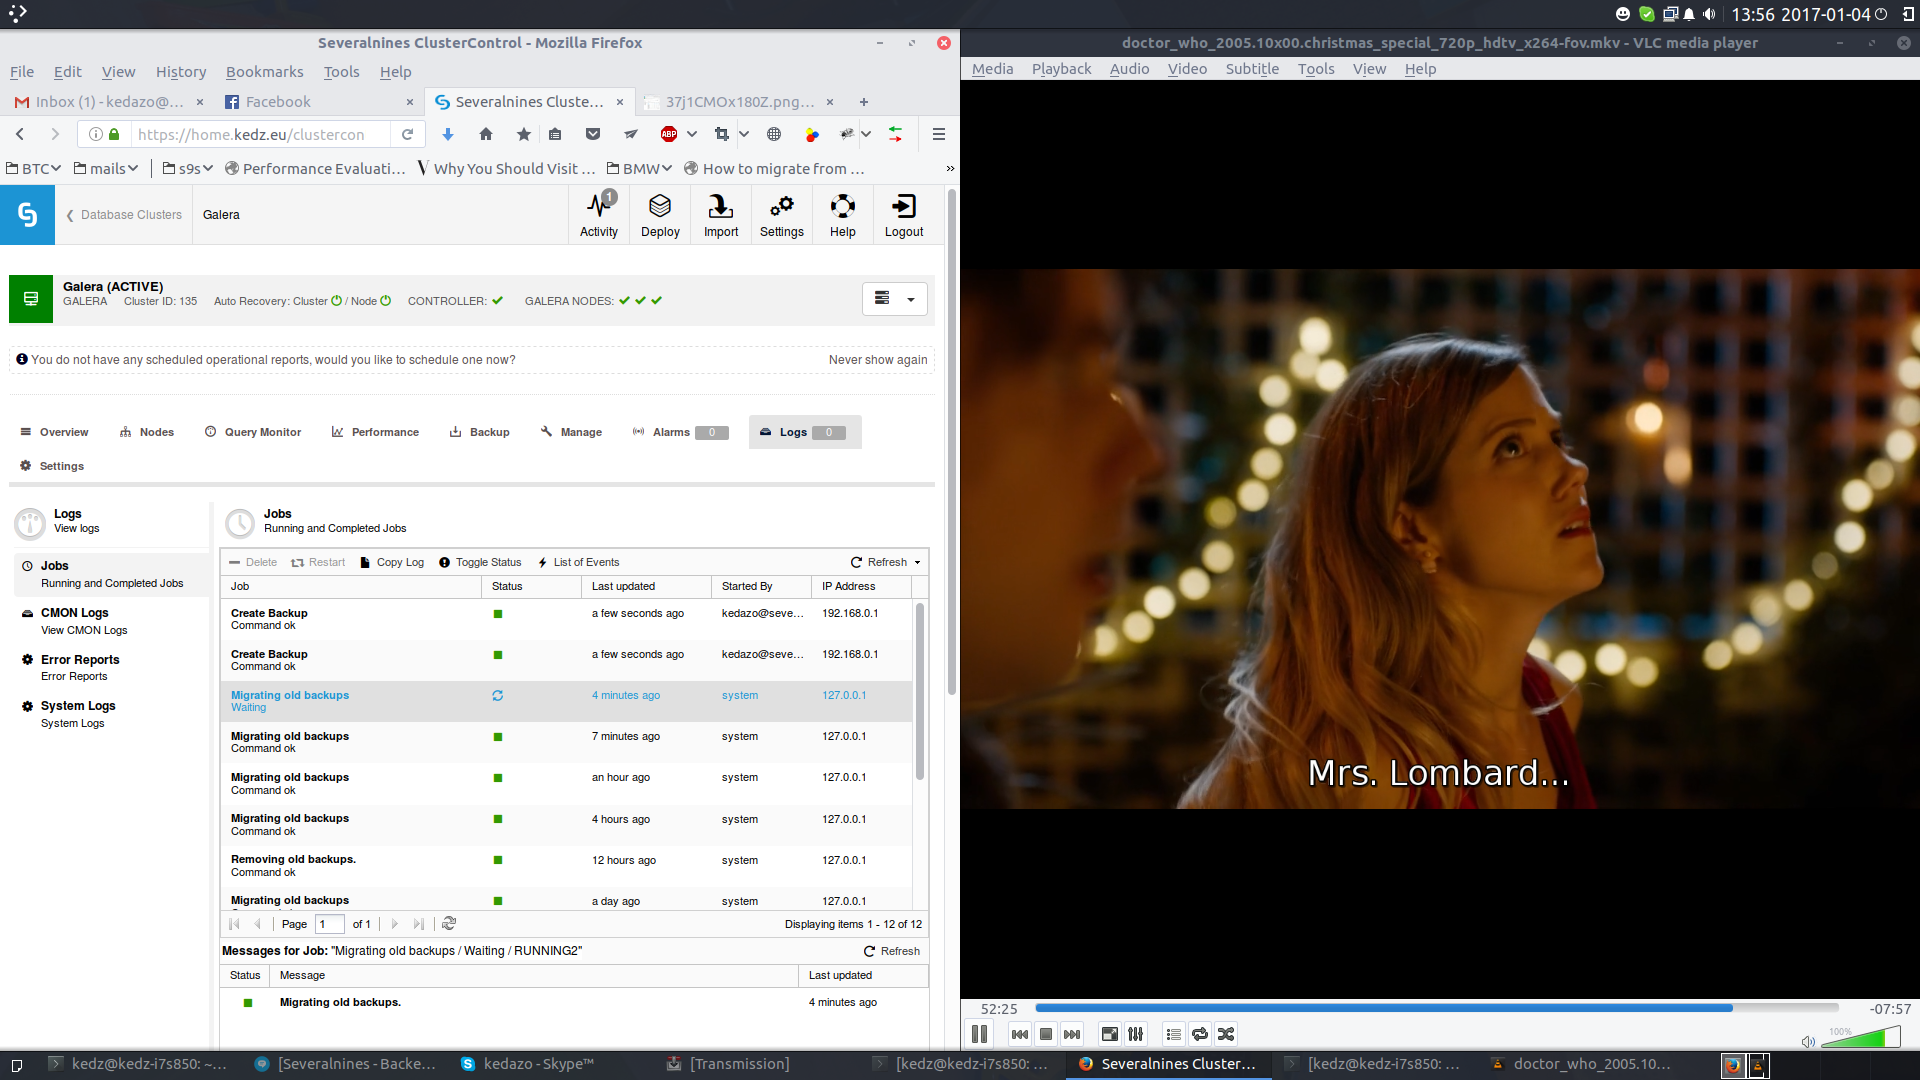Toggle Node auto recovery power icon
The image size is (1920, 1080).
point(385,301)
